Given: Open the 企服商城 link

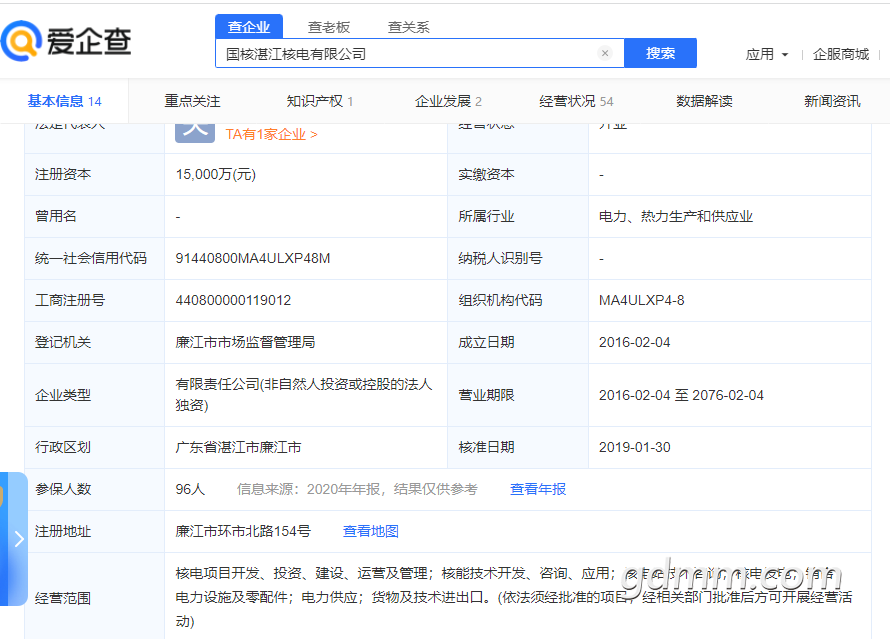Looking at the screenshot, I should click(x=841, y=54).
